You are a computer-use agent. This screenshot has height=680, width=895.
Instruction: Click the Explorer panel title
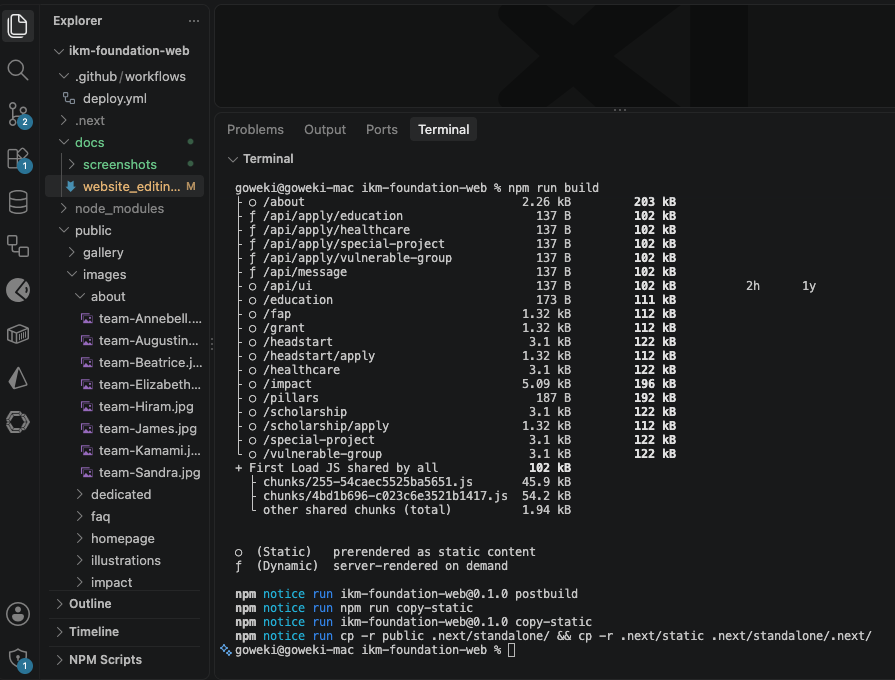coord(78,21)
